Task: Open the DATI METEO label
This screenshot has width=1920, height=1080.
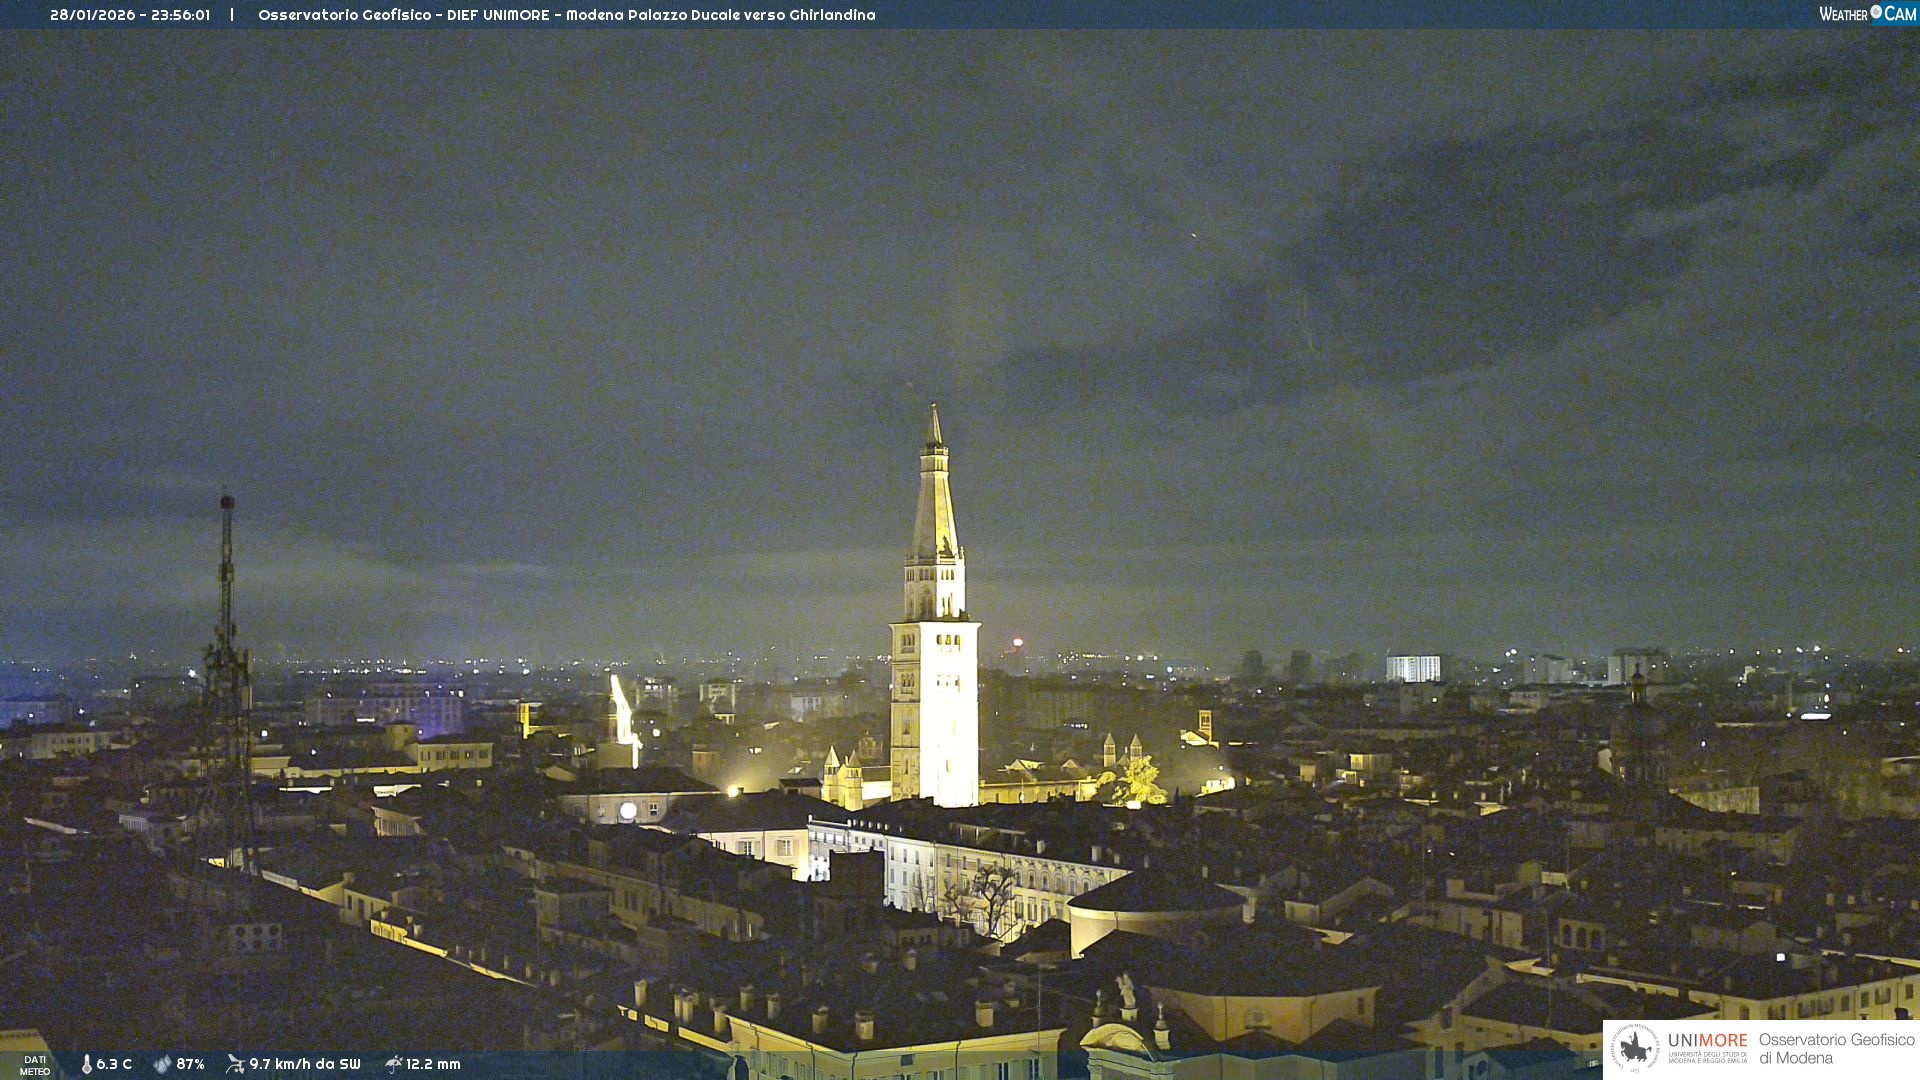Action: click(x=35, y=1065)
